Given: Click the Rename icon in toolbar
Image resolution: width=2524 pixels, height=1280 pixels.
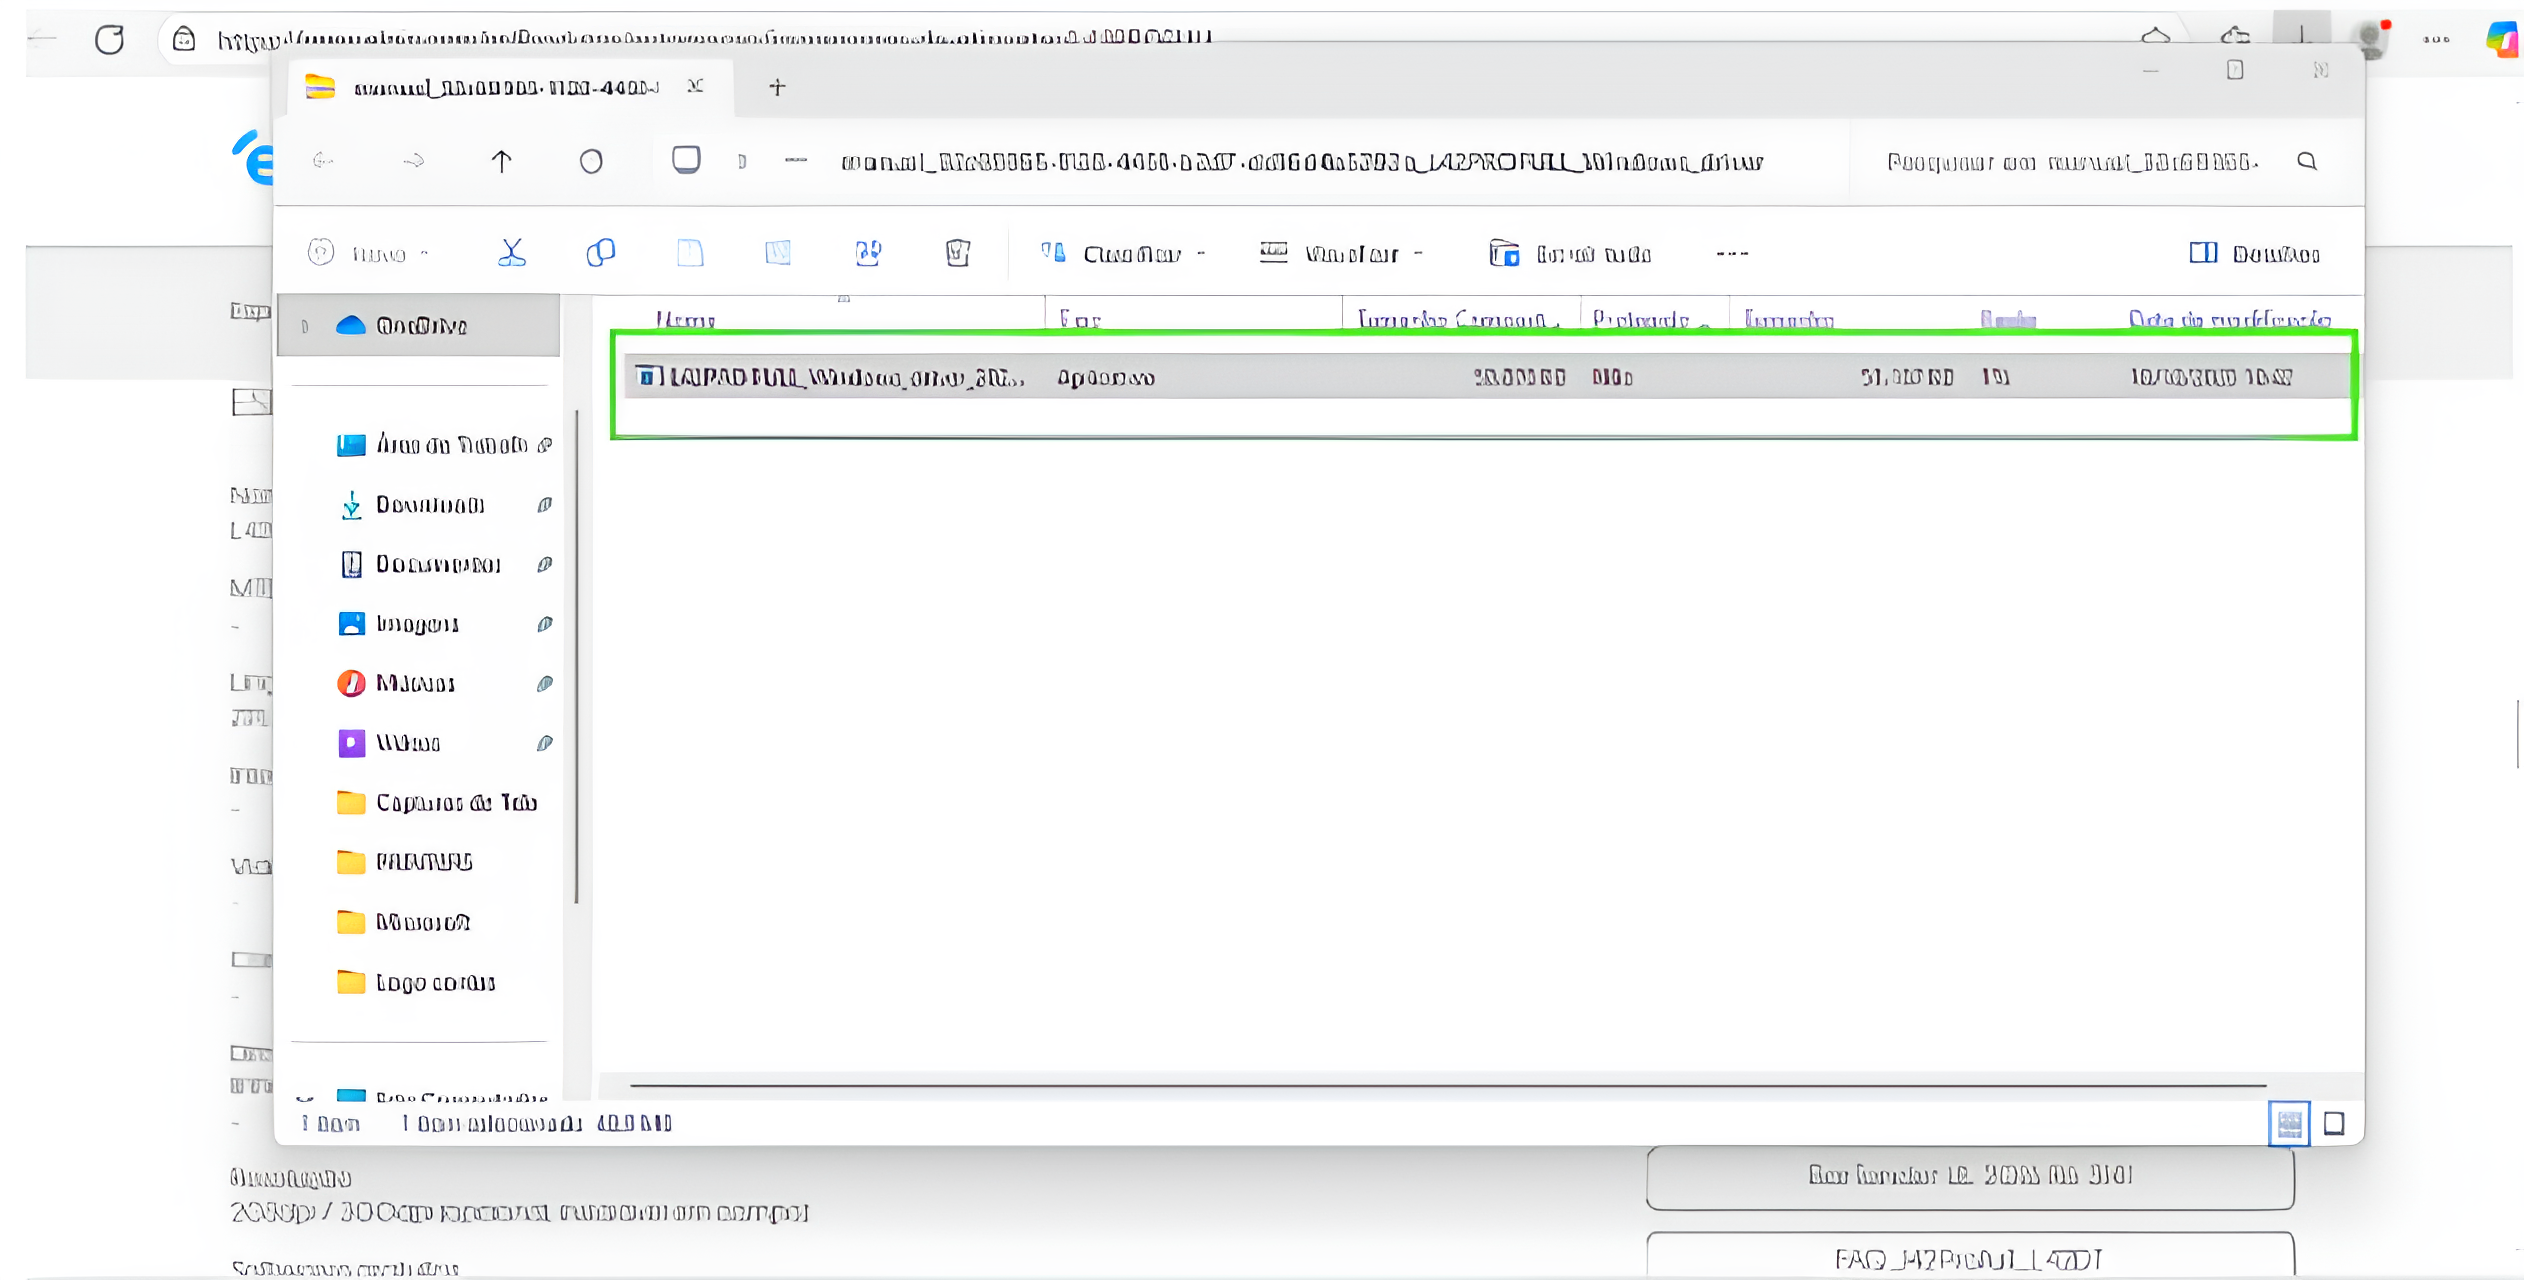Looking at the screenshot, I should tap(778, 253).
